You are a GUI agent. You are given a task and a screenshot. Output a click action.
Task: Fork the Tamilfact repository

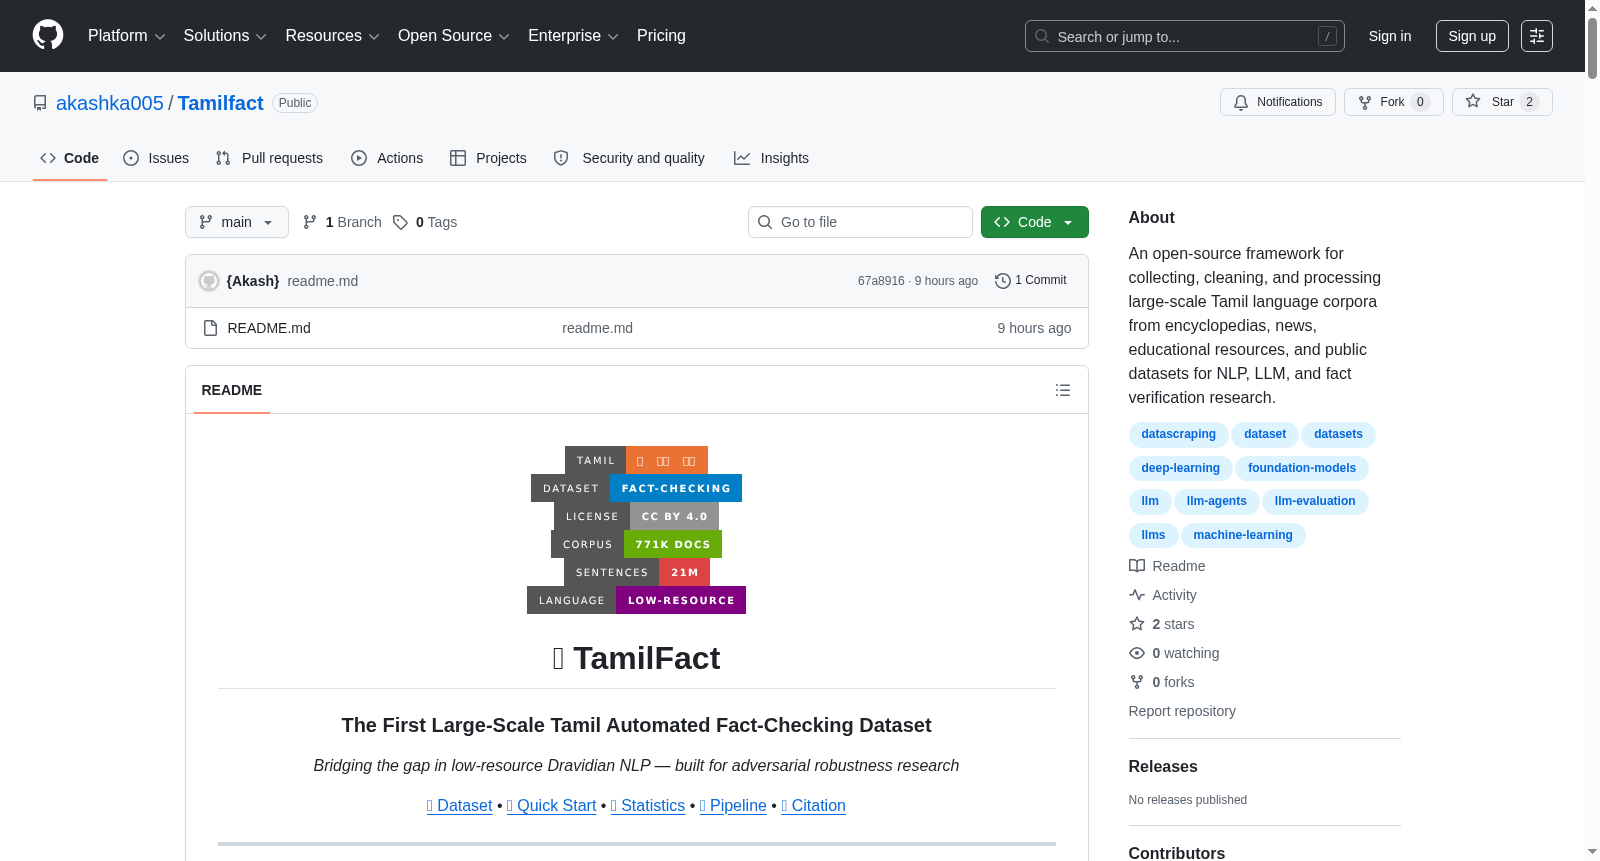1394,102
